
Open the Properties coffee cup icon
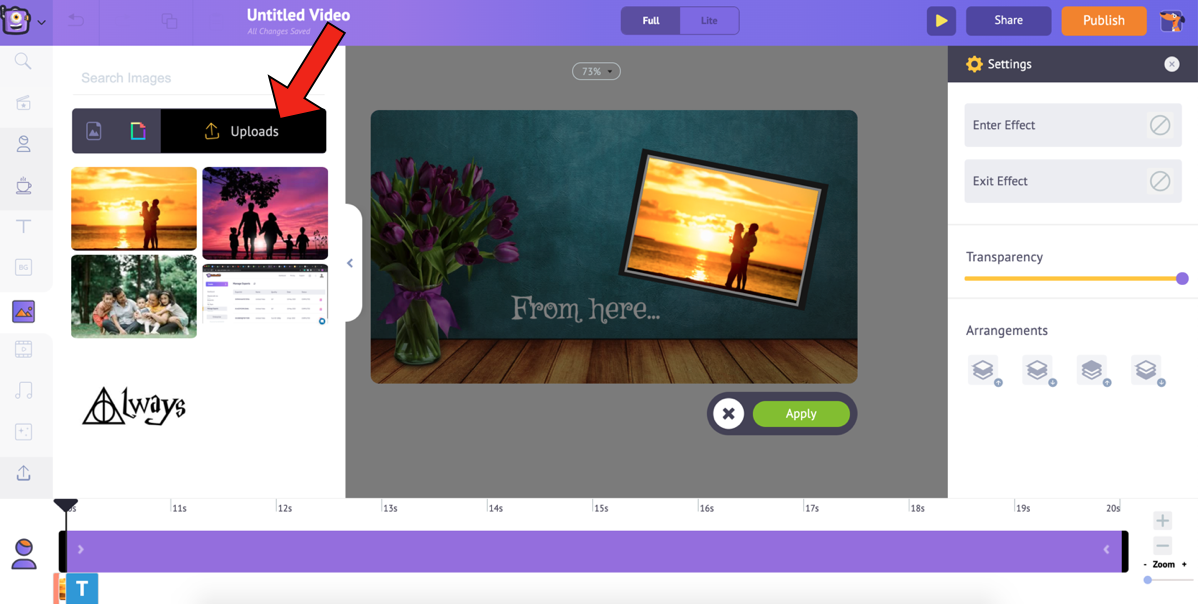point(23,186)
